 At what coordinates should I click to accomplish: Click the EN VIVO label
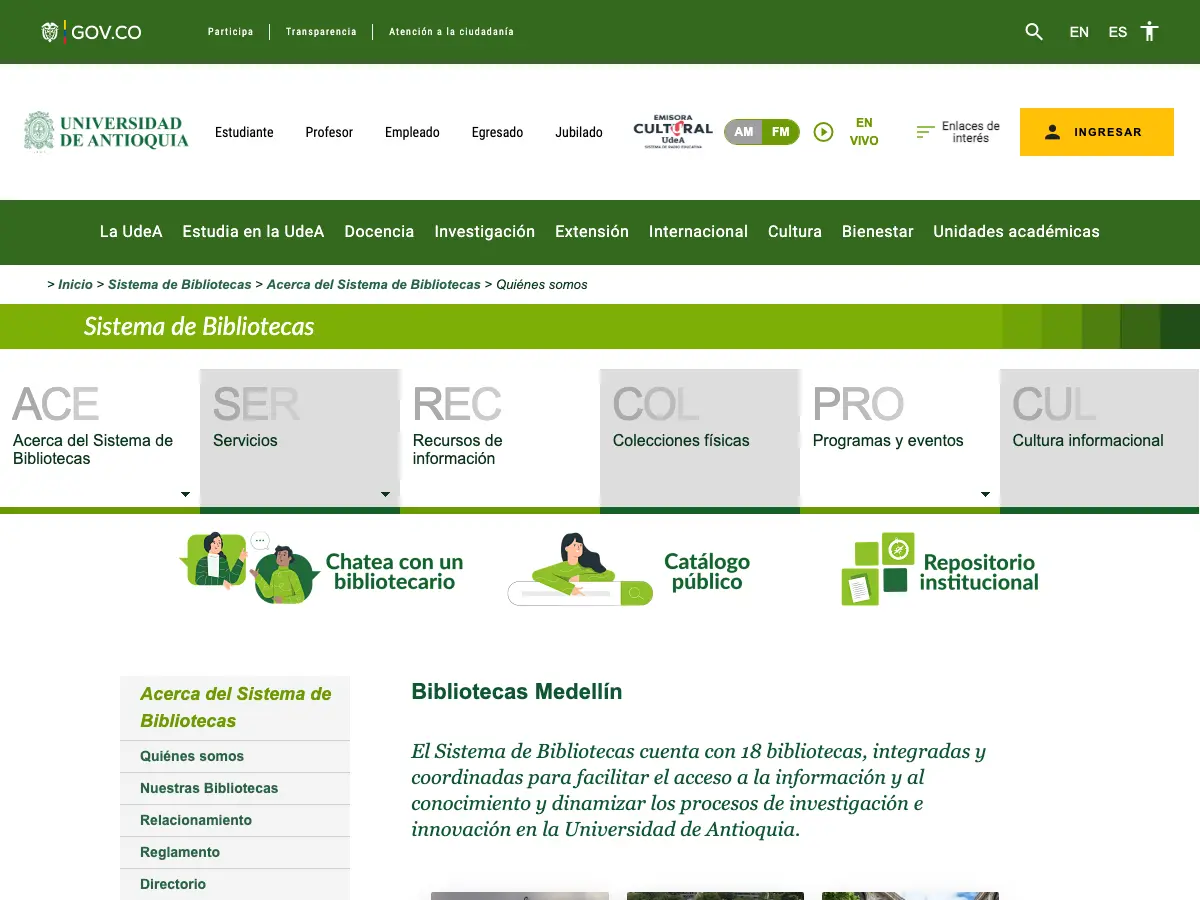click(x=864, y=132)
